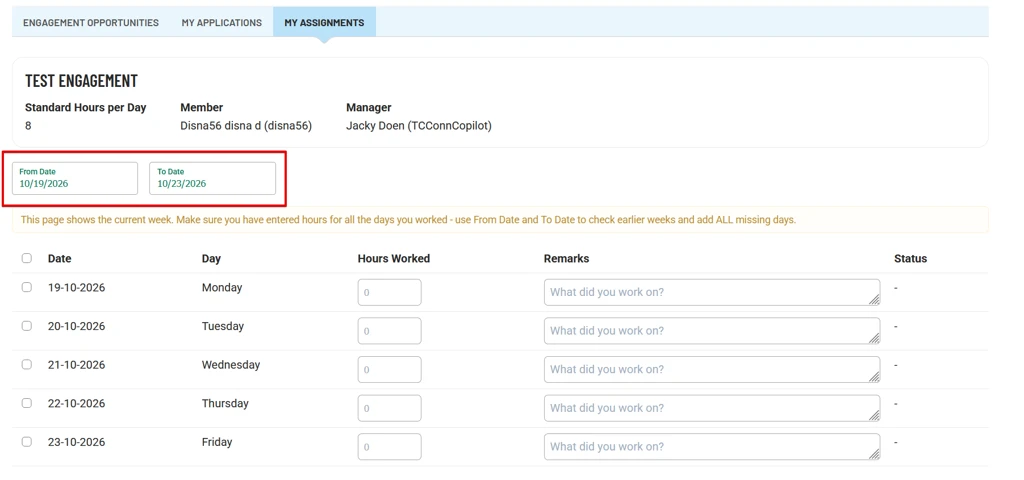Check the box for Thursday 22-10-2026

pyautogui.click(x=27, y=403)
